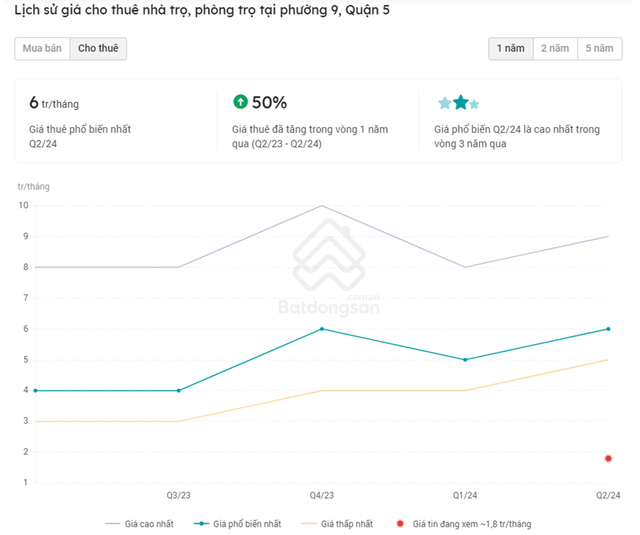Toggle the 'Giá phổ biến nhất' legend series
This screenshot has width=640, height=535.
(234, 523)
